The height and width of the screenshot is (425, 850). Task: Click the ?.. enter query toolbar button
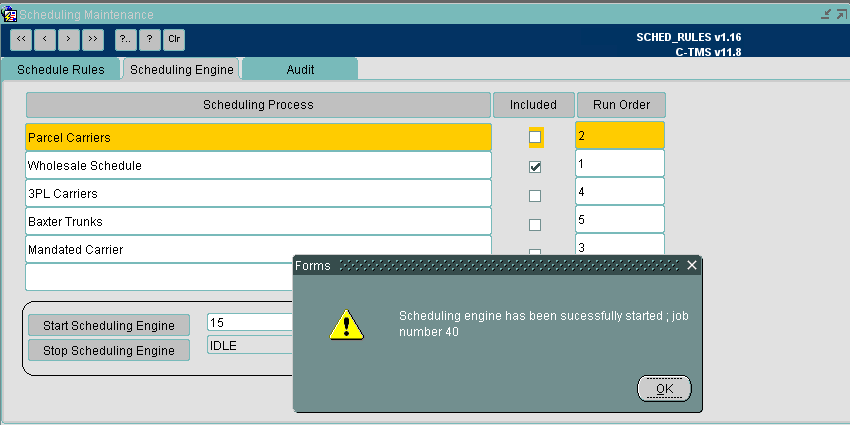[x=126, y=40]
